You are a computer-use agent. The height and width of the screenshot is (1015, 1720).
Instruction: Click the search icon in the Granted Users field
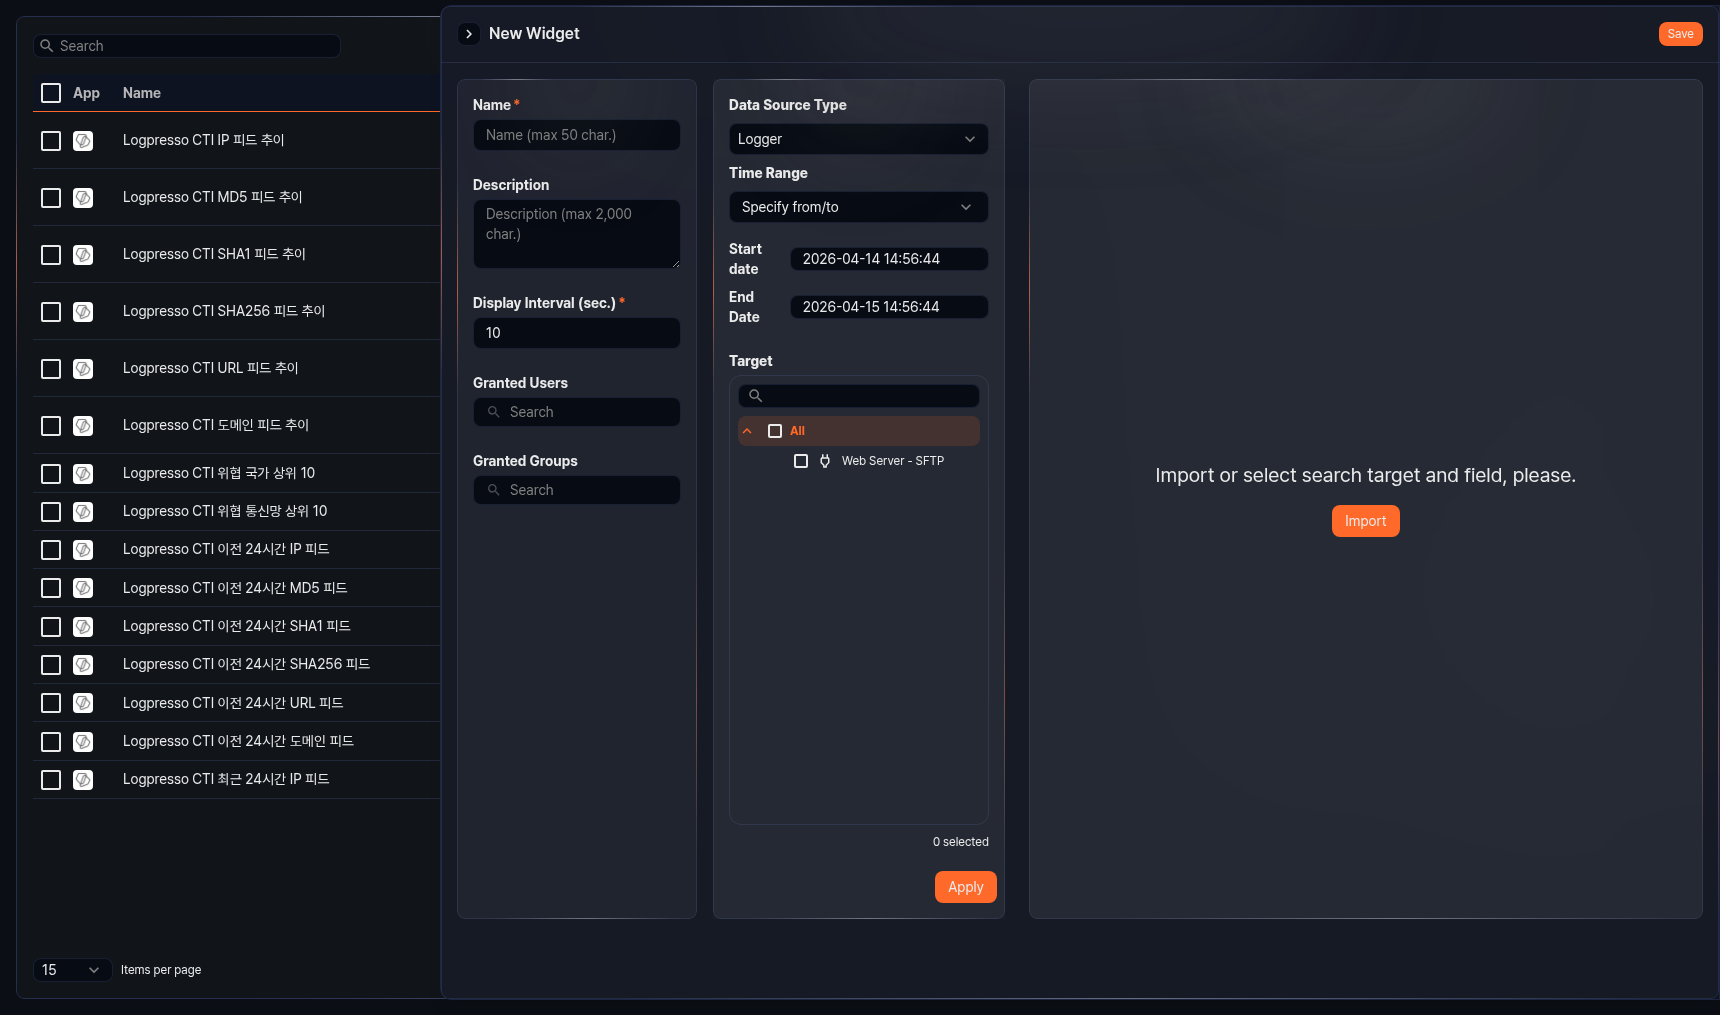click(494, 412)
